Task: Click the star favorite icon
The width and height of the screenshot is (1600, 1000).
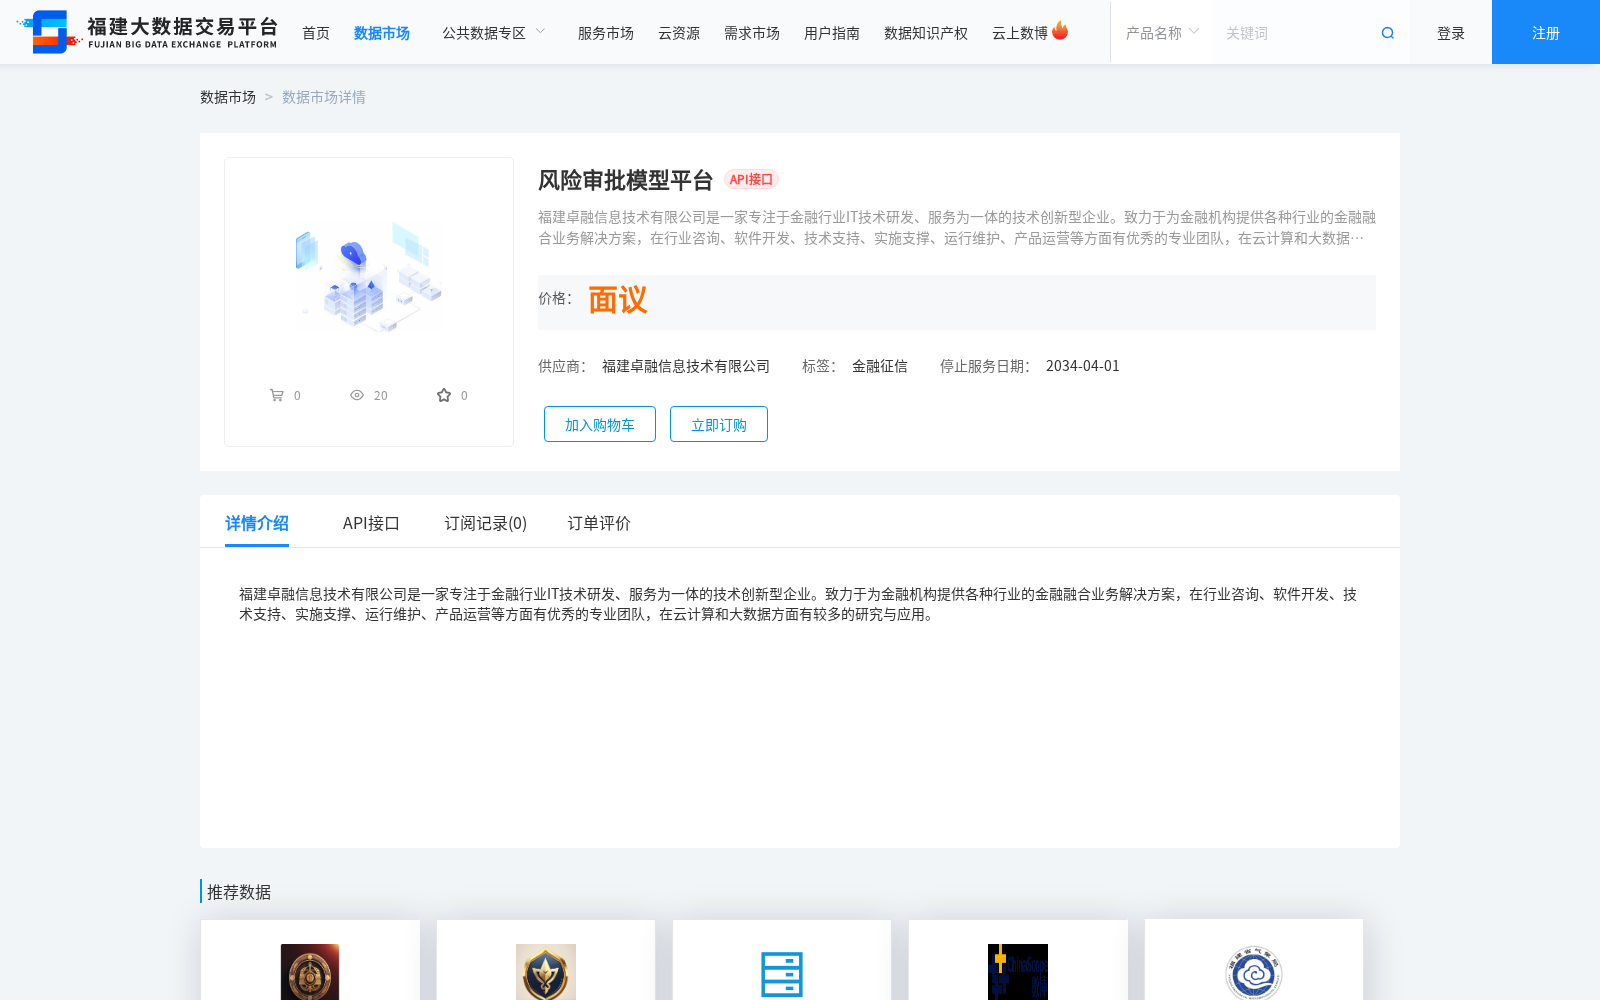Action: [x=444, y=395]
